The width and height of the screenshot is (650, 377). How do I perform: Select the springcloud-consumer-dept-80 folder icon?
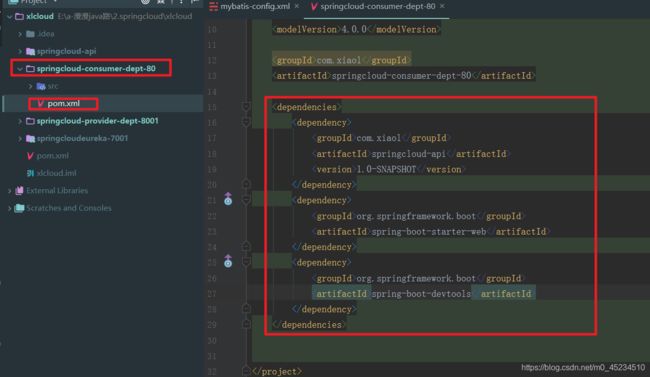tap(30, 69)
